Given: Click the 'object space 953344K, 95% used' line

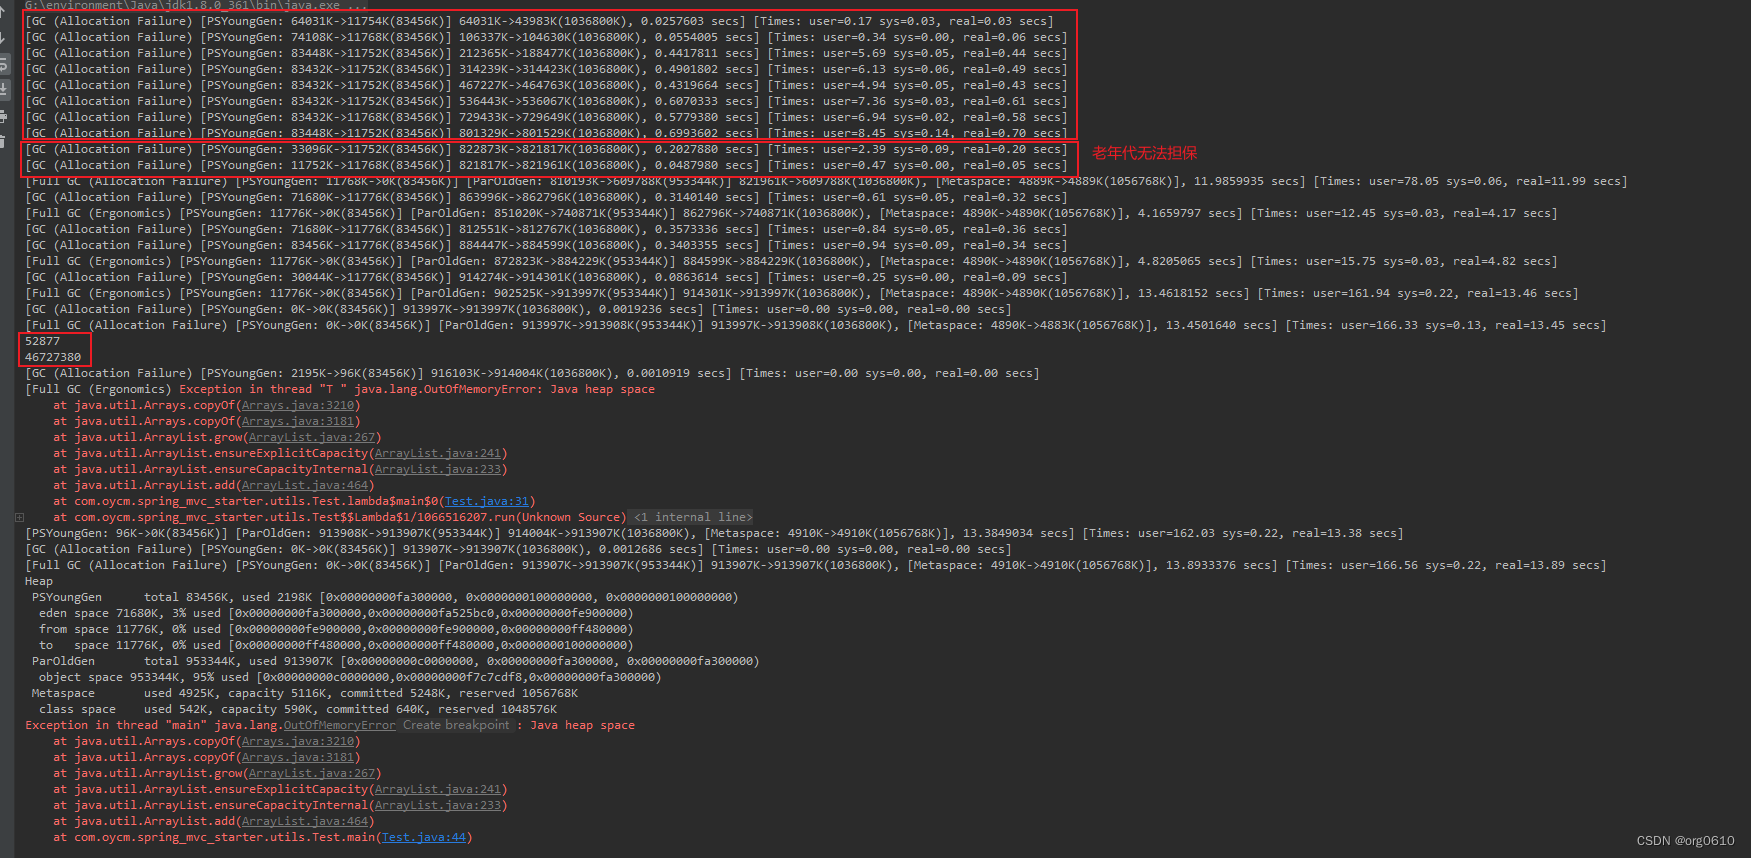Looking at the screenshot, I should click(350, 677).
